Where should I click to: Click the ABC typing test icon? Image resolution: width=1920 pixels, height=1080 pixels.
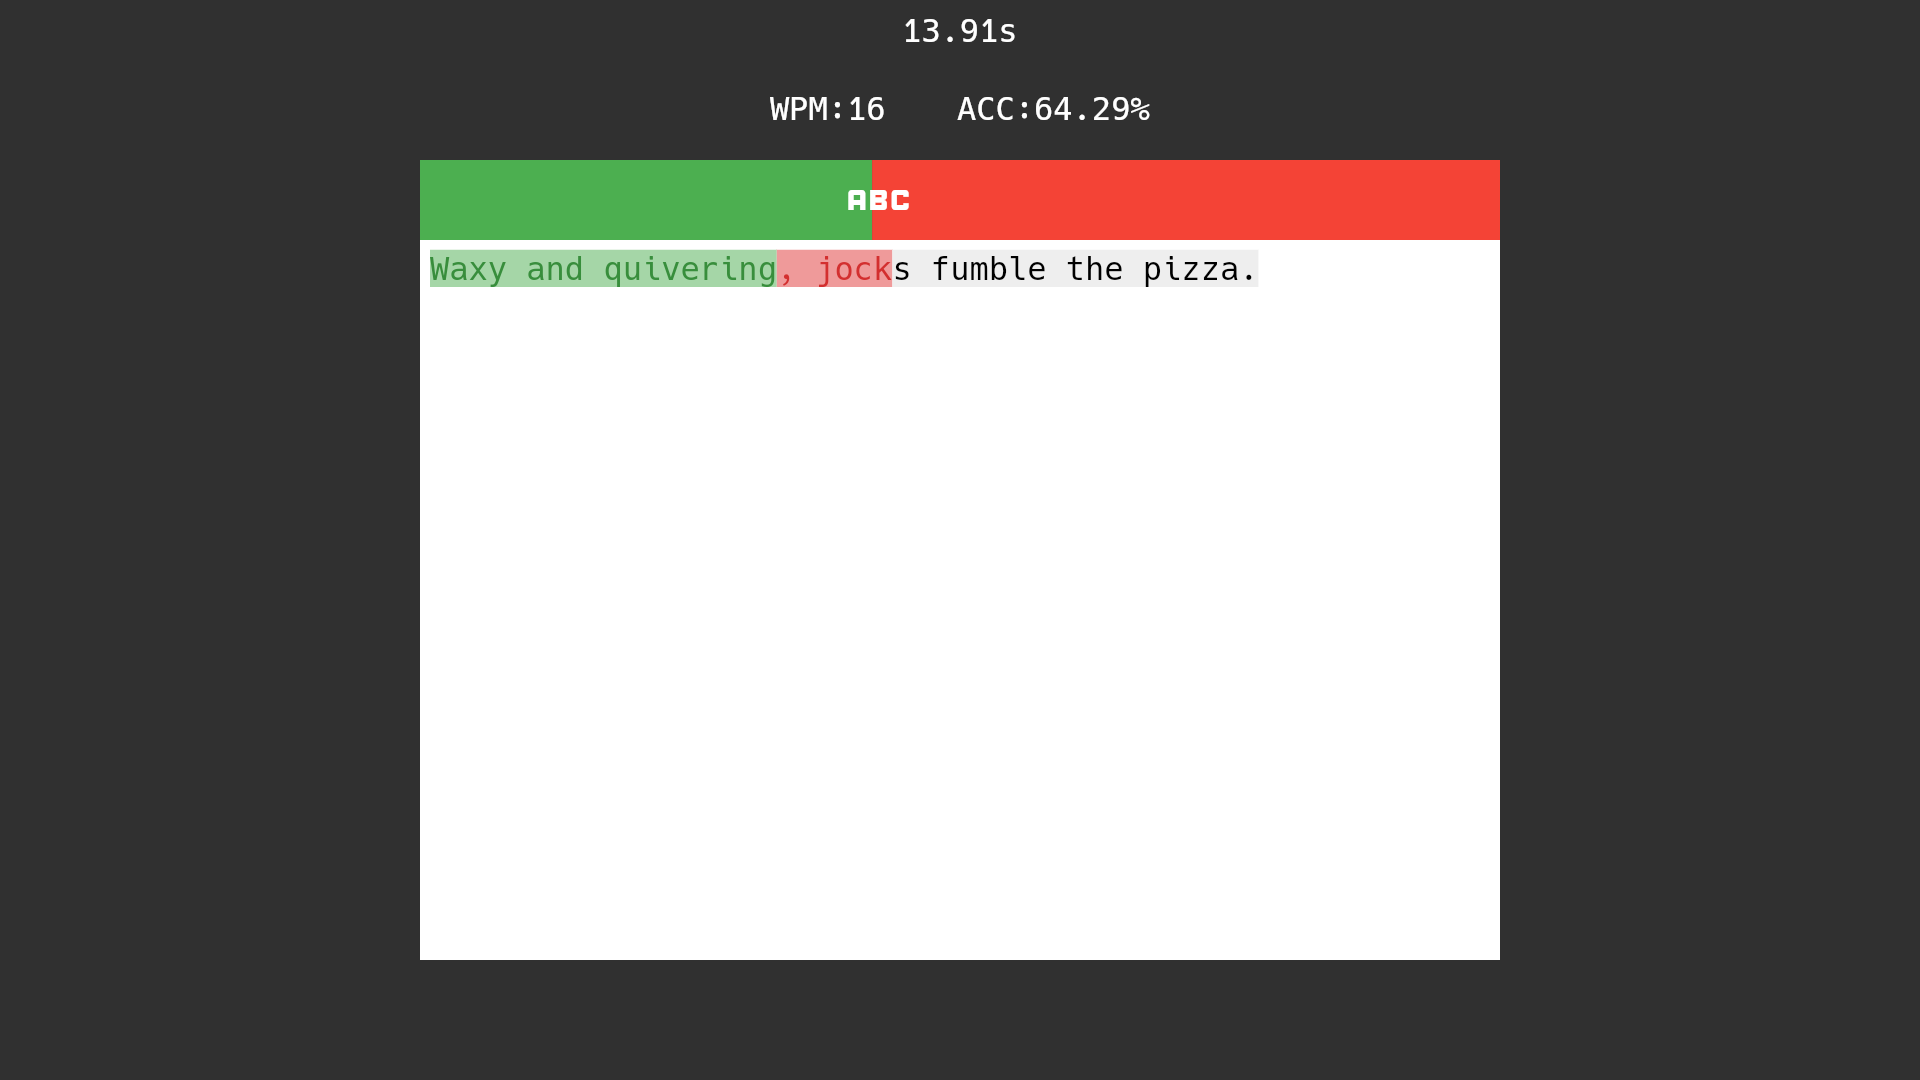coord(877,199)
